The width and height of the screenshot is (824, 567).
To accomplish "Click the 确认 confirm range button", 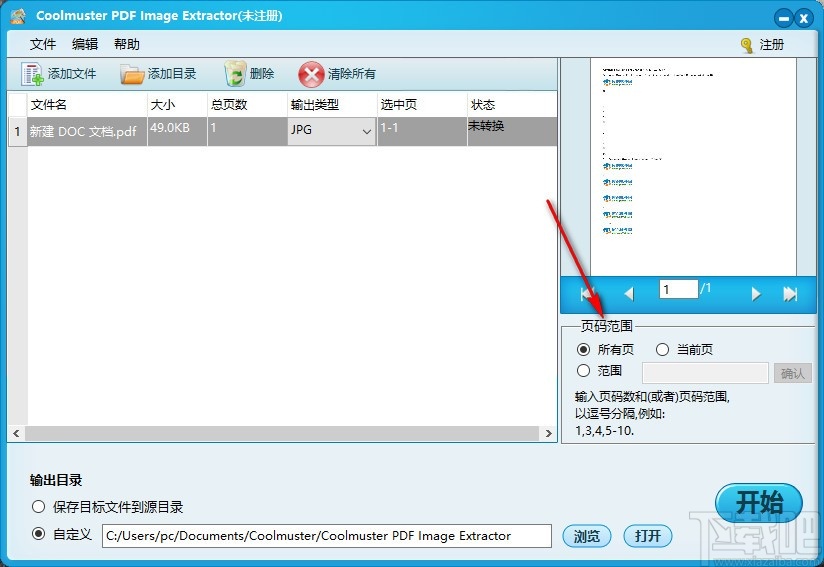I will [792, 373].
